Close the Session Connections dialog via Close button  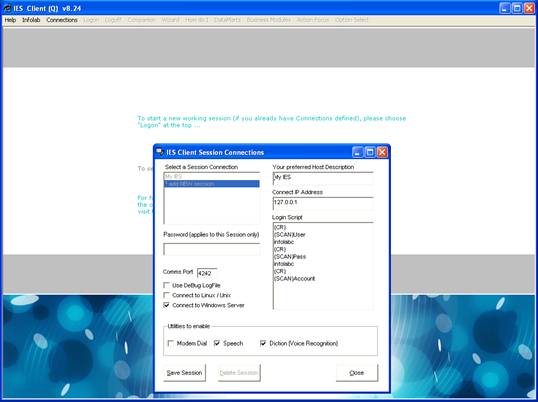(357, 373)
